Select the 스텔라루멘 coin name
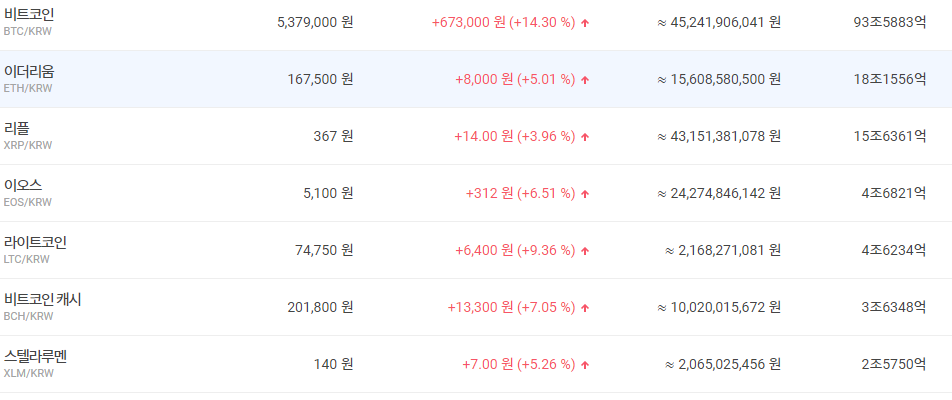The height and width of the screenshot is (400, 952). point(35,356)
